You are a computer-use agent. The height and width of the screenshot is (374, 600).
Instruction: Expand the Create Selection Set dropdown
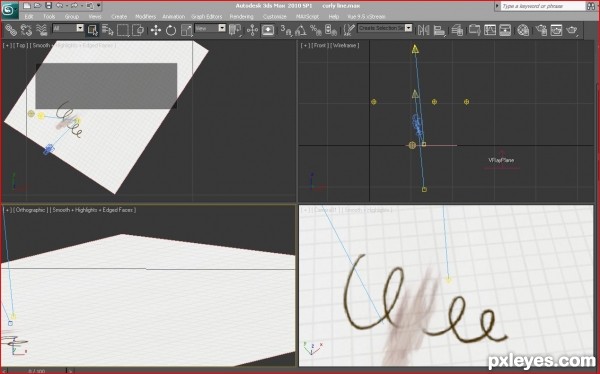pyautogui.click(x=408, y=28)
